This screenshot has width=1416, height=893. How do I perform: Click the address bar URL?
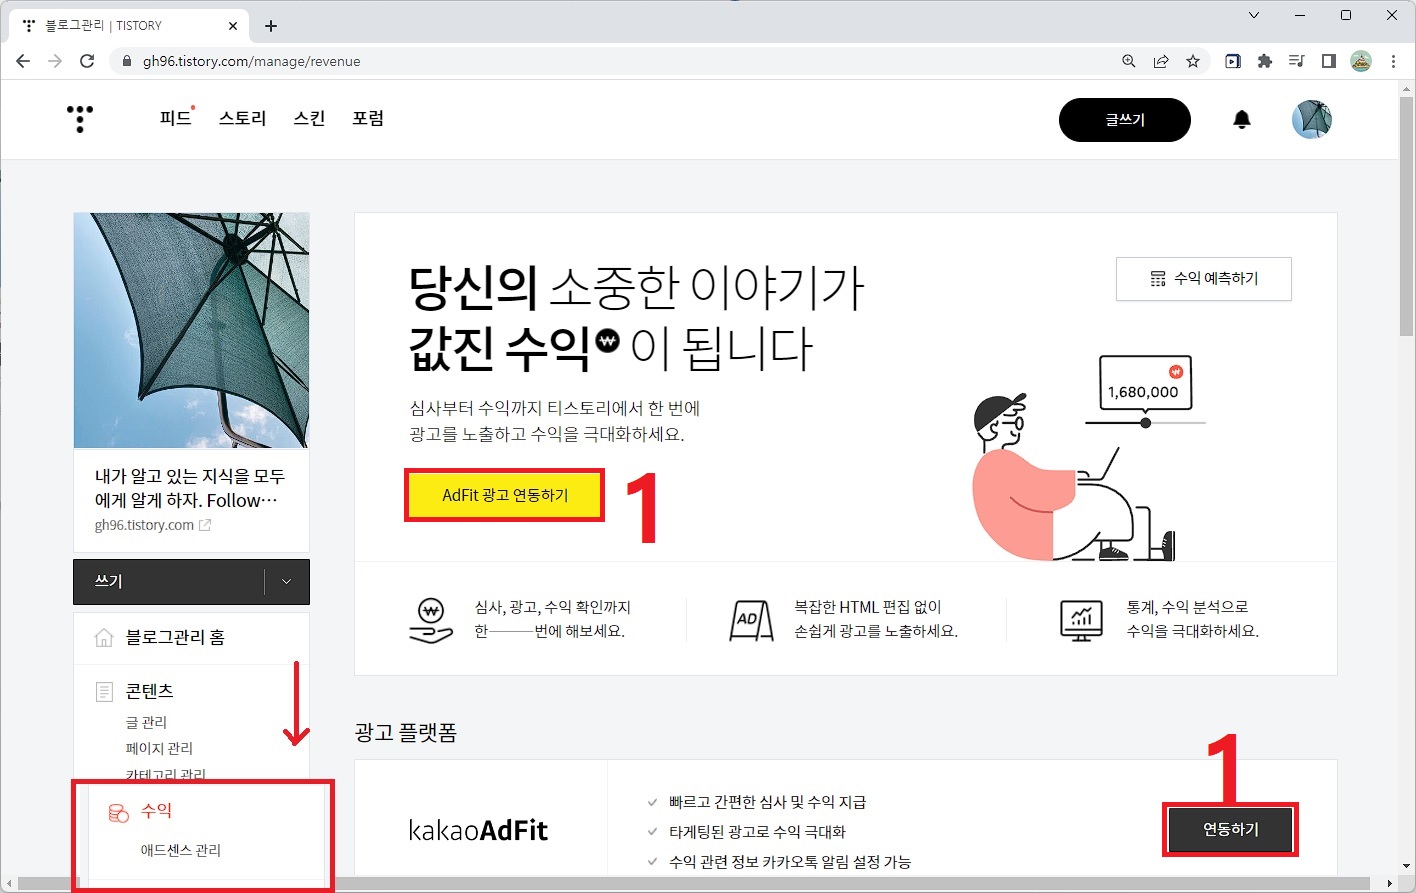tap(251, 61)
